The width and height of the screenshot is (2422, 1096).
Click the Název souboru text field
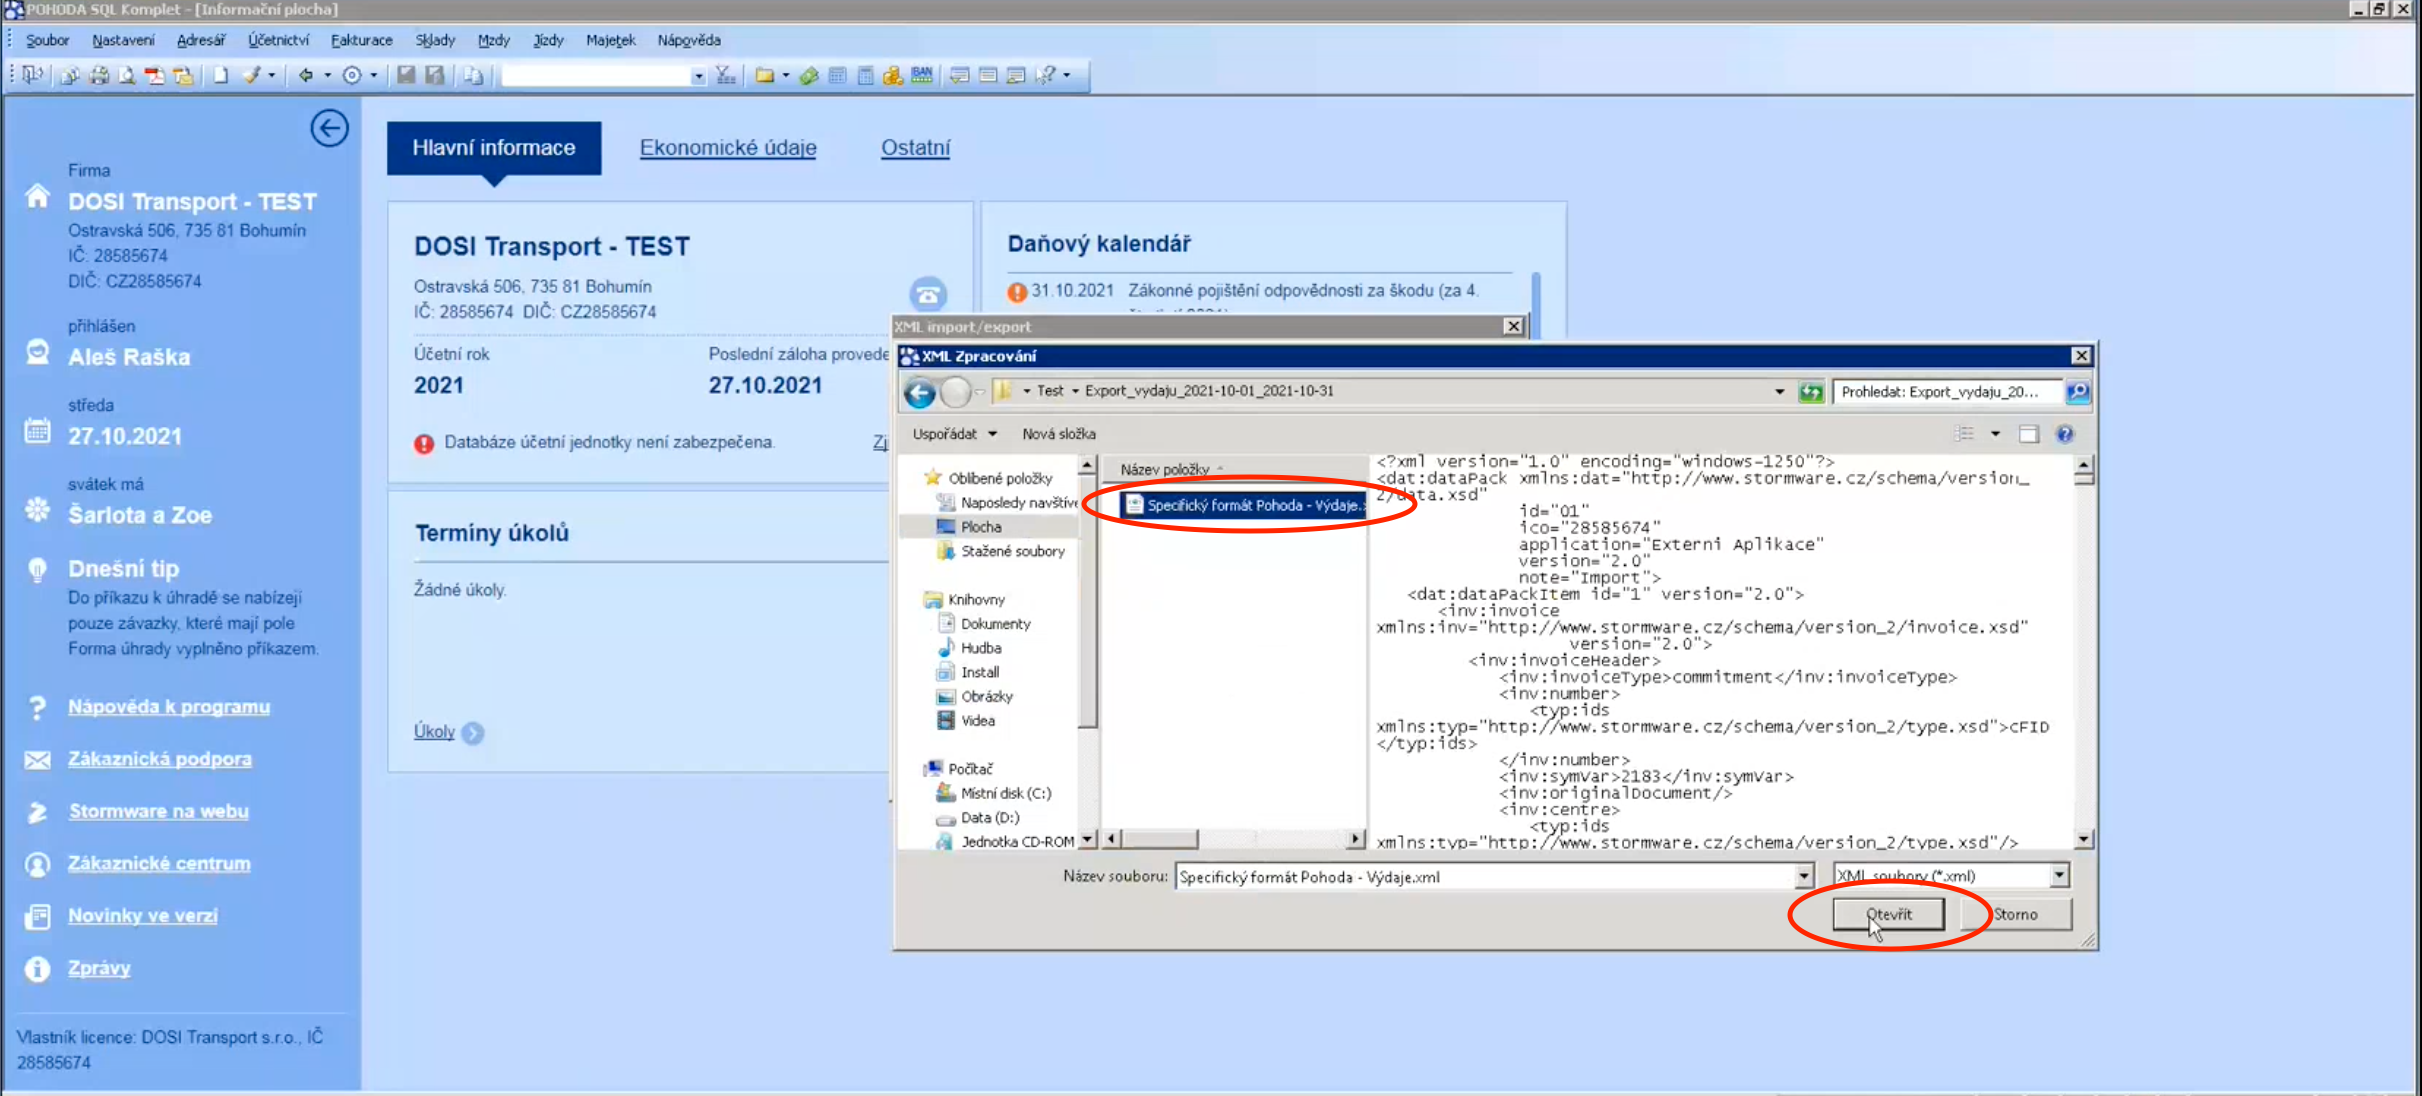1486,877
